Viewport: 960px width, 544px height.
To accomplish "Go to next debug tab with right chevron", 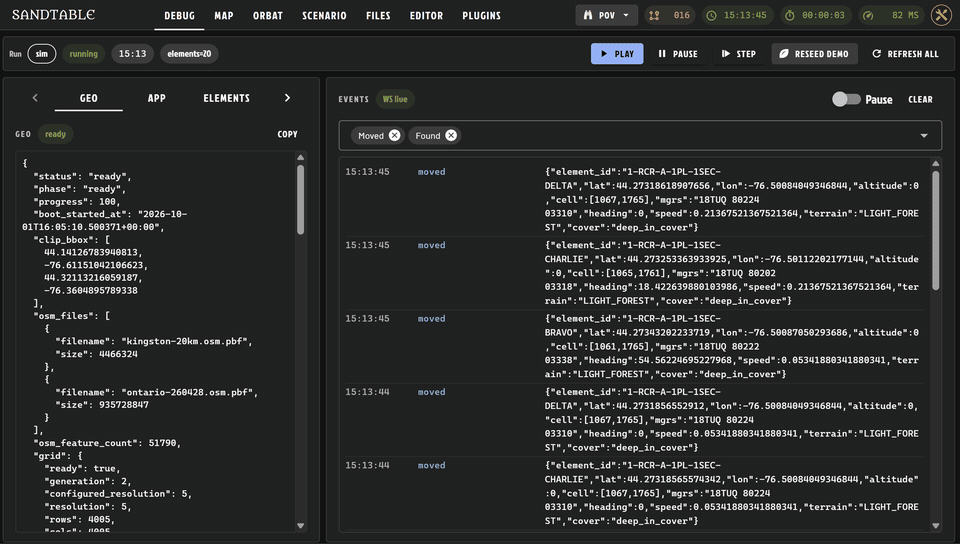I will [287, 98].
